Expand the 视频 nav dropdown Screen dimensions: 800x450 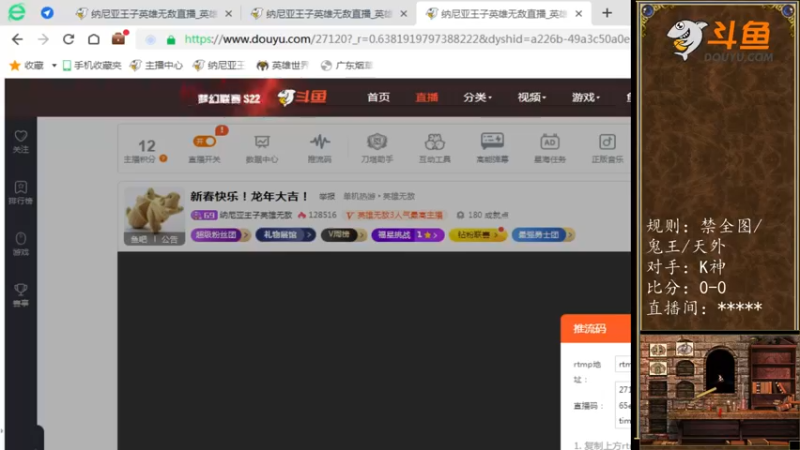point(532,97)
